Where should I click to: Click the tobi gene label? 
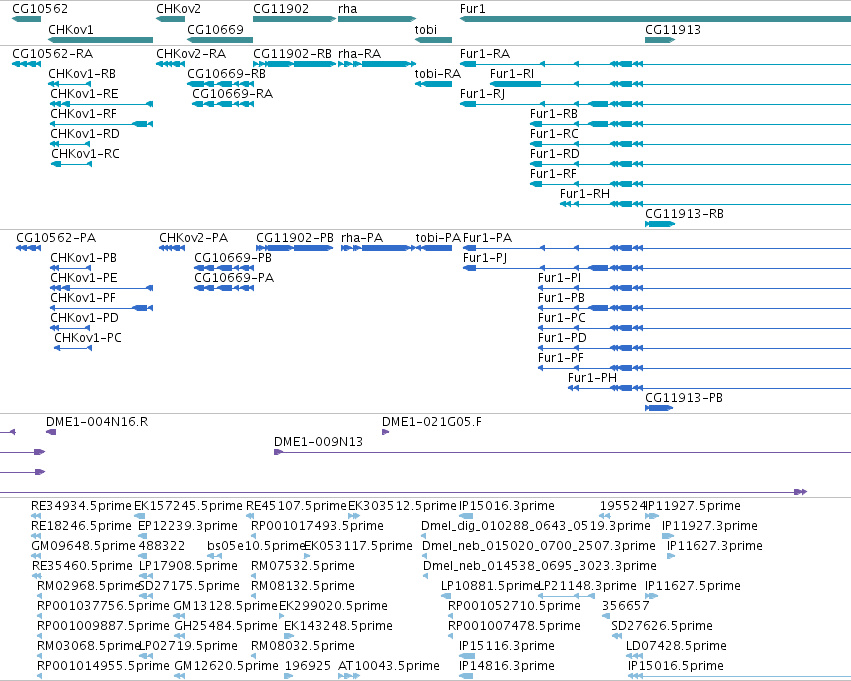(x=426, y=29)
